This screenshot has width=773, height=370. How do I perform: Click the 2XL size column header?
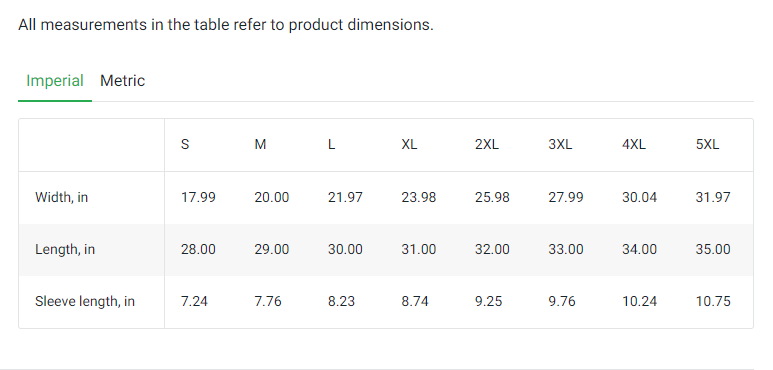pyautogui.click(x=487, y=145)
